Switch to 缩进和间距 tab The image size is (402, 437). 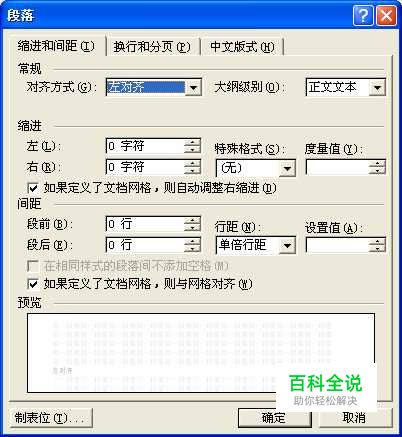(x=56, y=46)
